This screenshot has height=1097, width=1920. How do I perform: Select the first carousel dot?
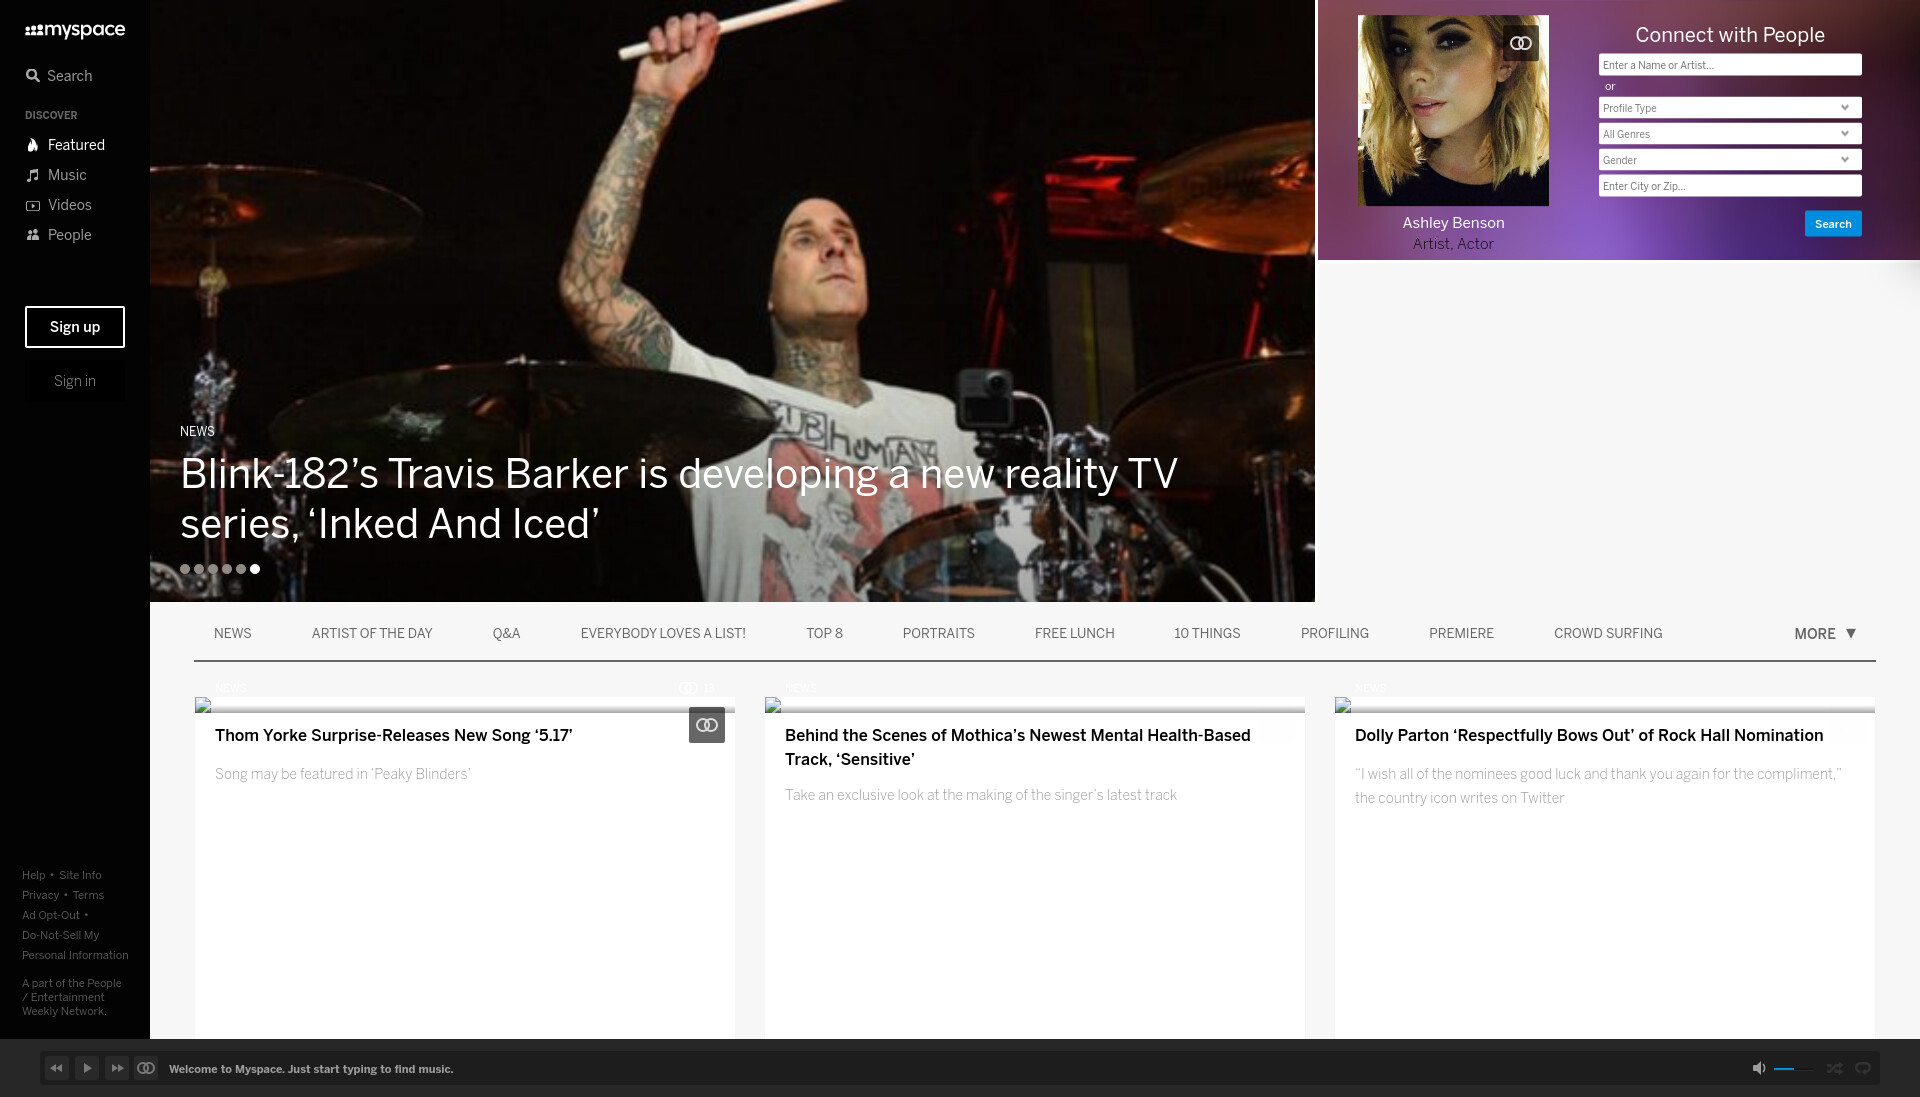click(x=185, y=569)
